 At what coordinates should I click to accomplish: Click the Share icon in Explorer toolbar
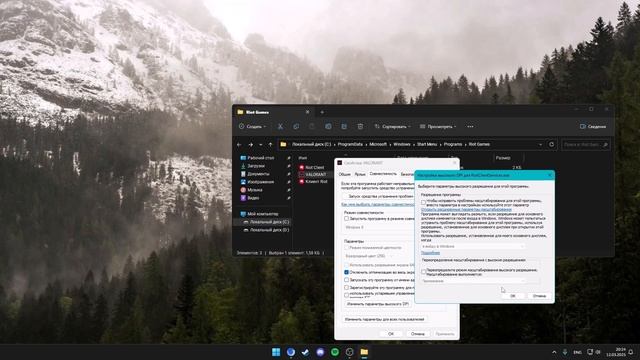(344, 127)
